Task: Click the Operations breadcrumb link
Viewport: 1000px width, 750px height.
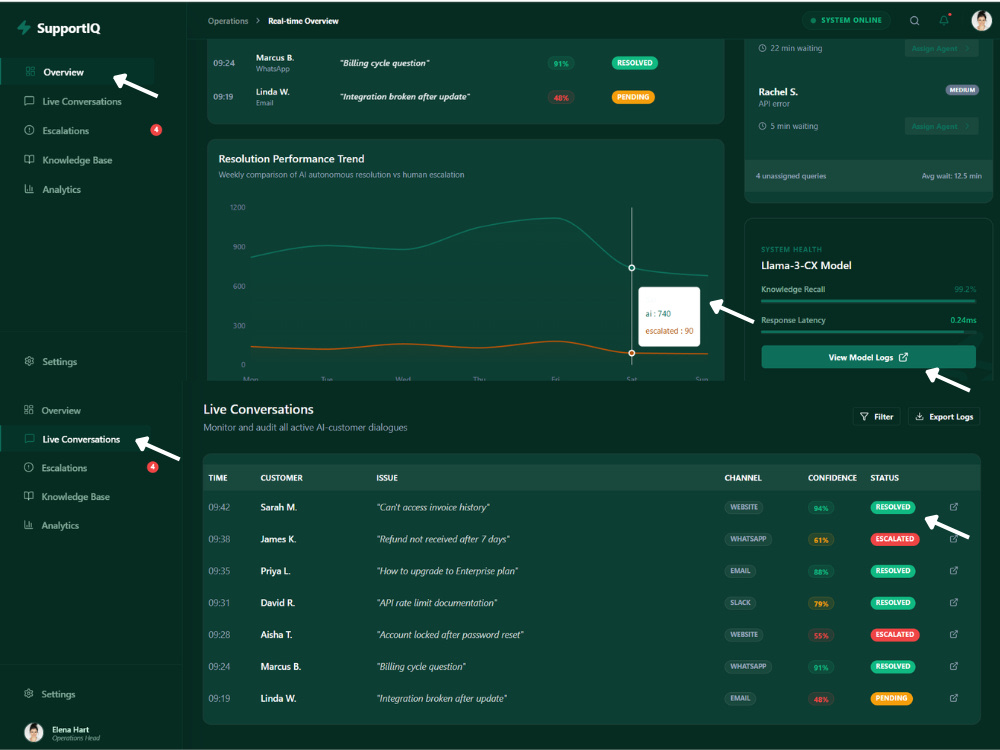Action: (x=228, y=21)
